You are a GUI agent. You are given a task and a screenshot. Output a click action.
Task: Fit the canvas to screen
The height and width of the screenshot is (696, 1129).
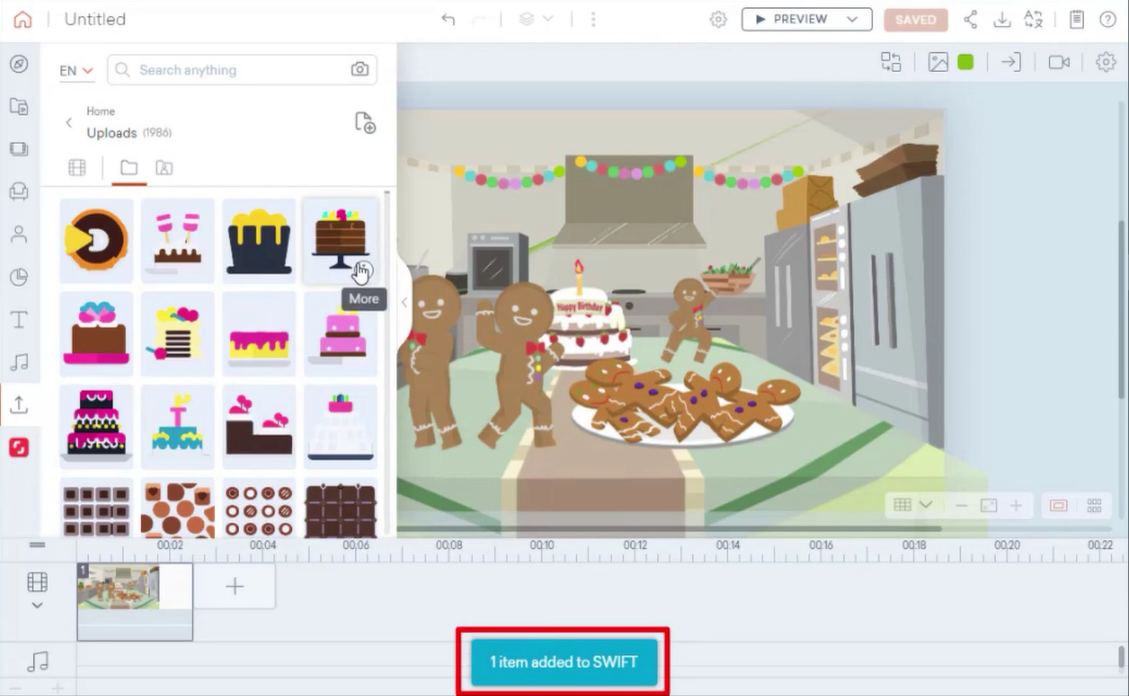(x=989, y=505)
